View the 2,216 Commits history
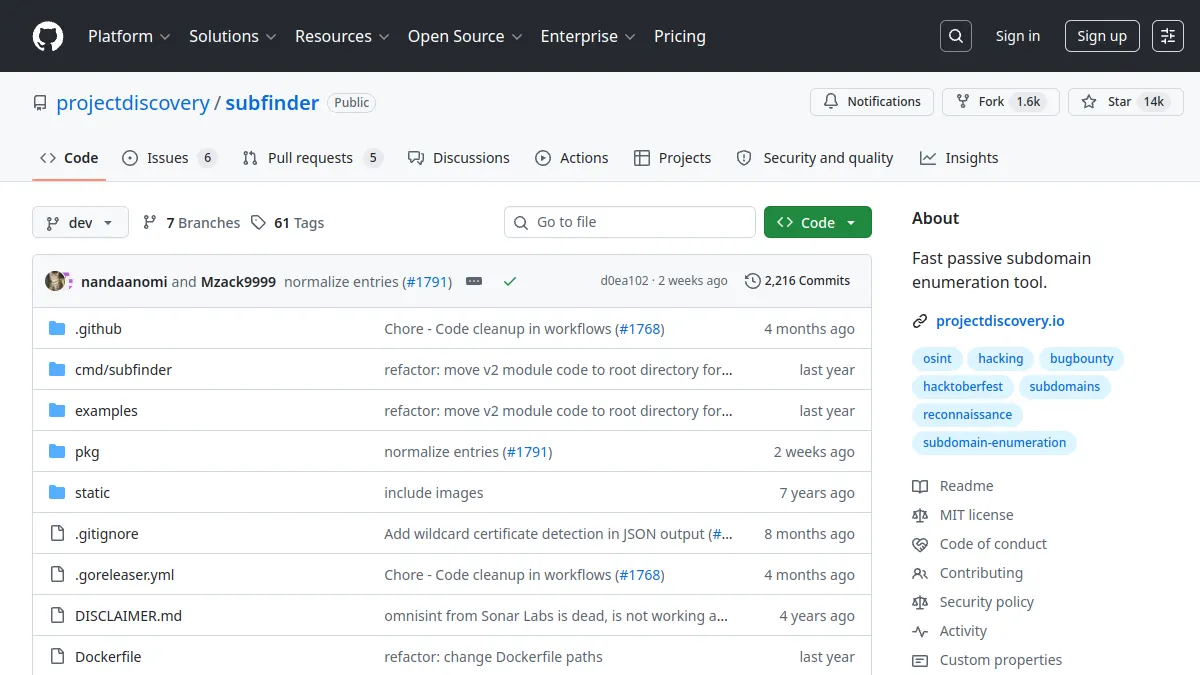This screenshot has width=1200, height=675. pos(798,281)
